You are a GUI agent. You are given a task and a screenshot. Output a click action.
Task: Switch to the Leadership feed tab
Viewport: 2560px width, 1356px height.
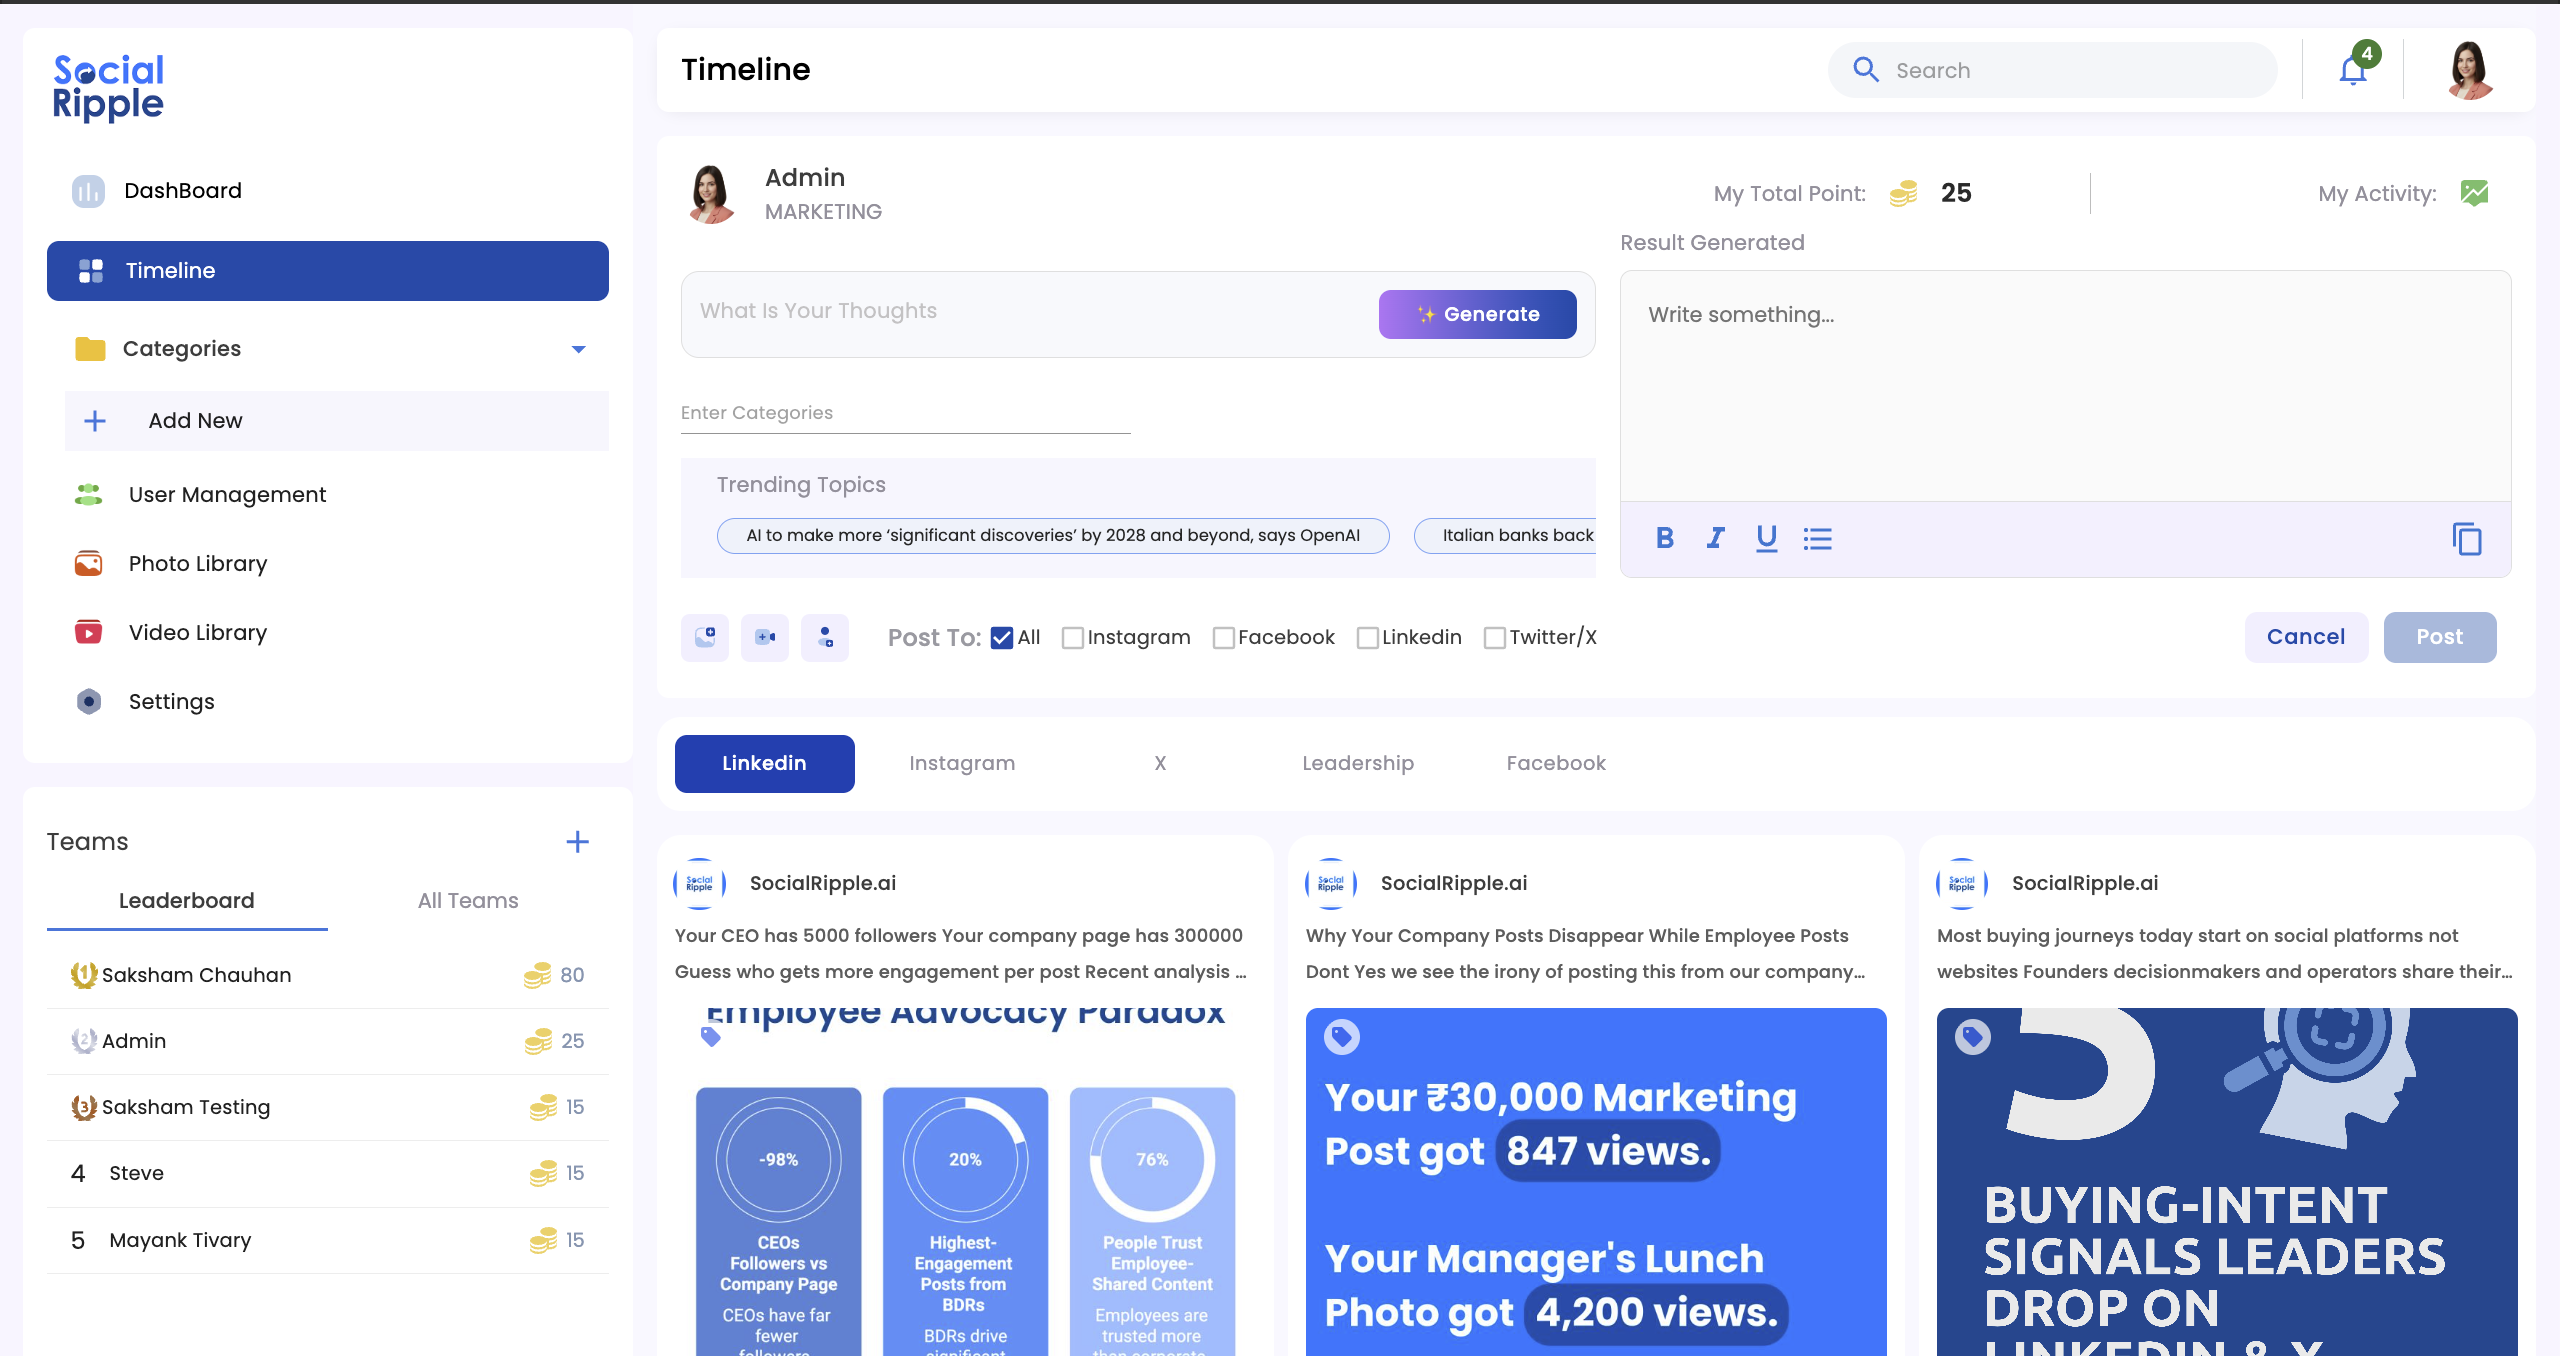click(x=1357, y=764)
